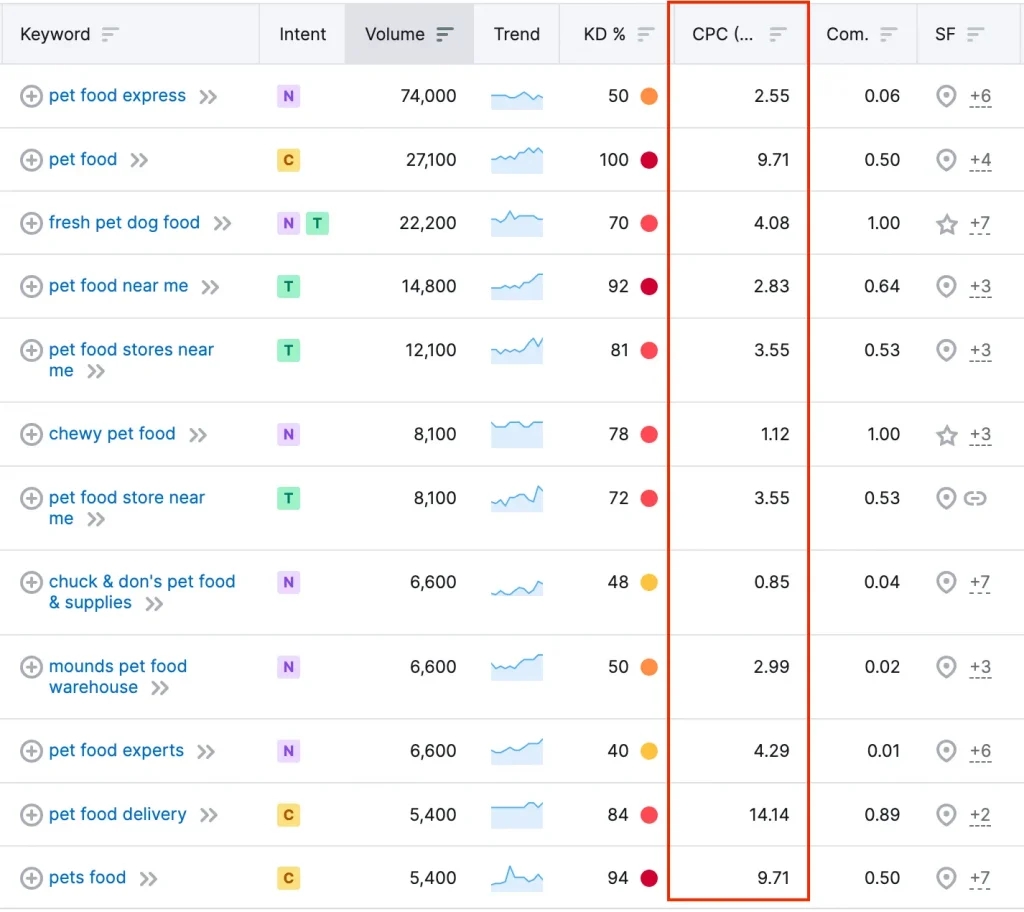Image resolution: width=1024 pixels, height=912 pixels.
Task: Add 'mounds pet food warehouse' keyword
Action: 31,667
